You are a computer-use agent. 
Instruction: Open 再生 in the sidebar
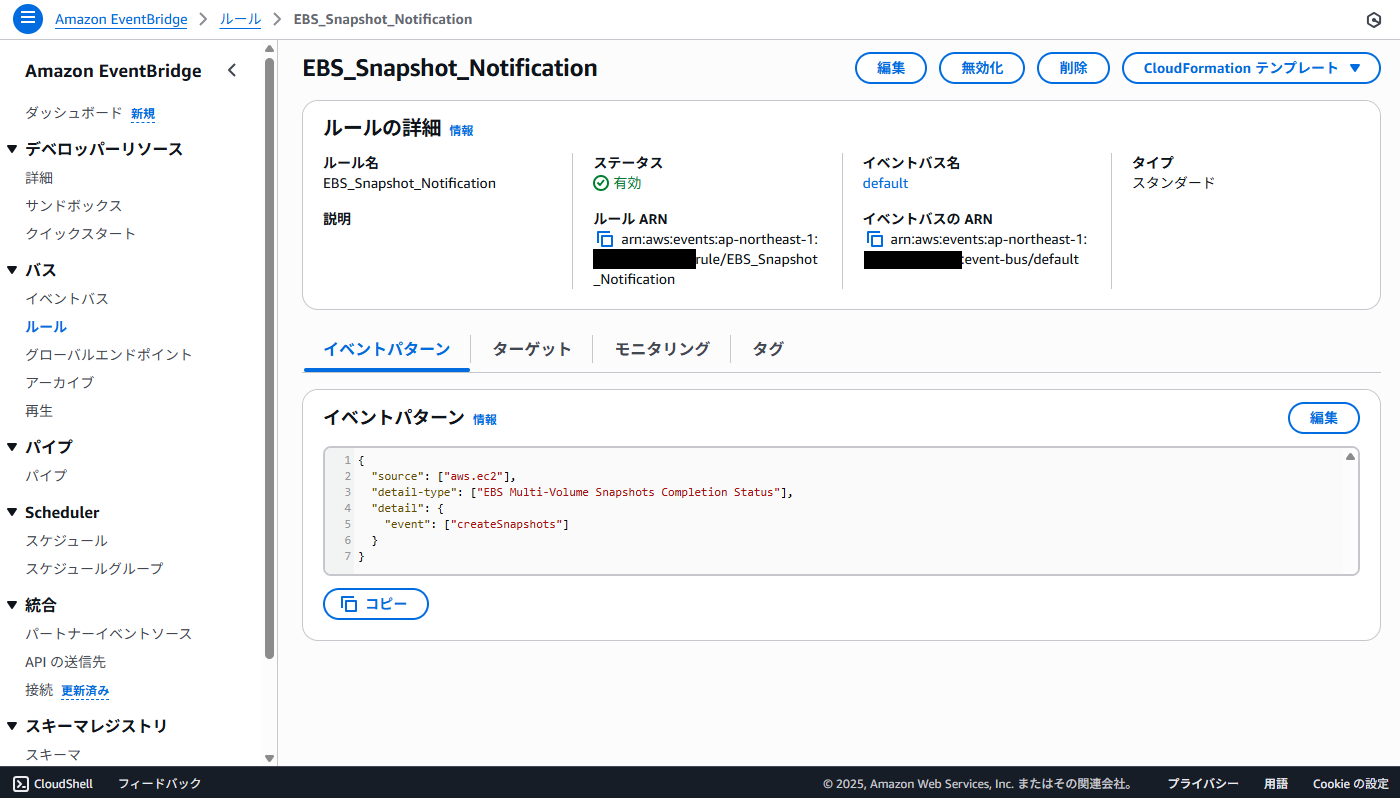point(39,411)
